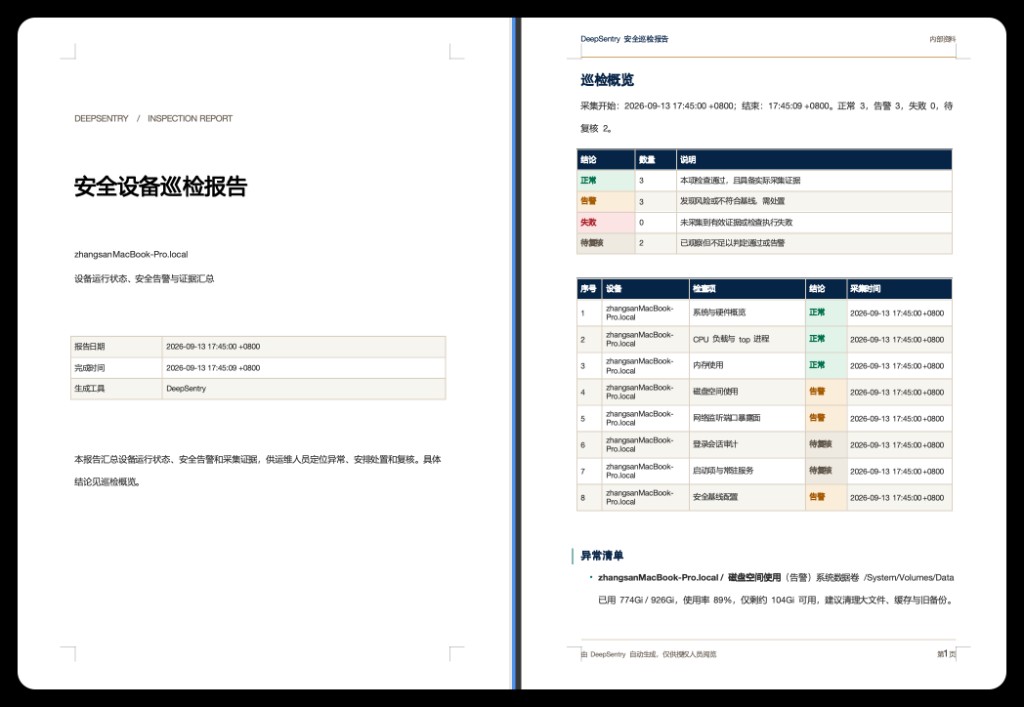1024x707 pixels.
Task: Click the description "本项检查通过，且具备实际采集证据"
Action: [740, 180]
